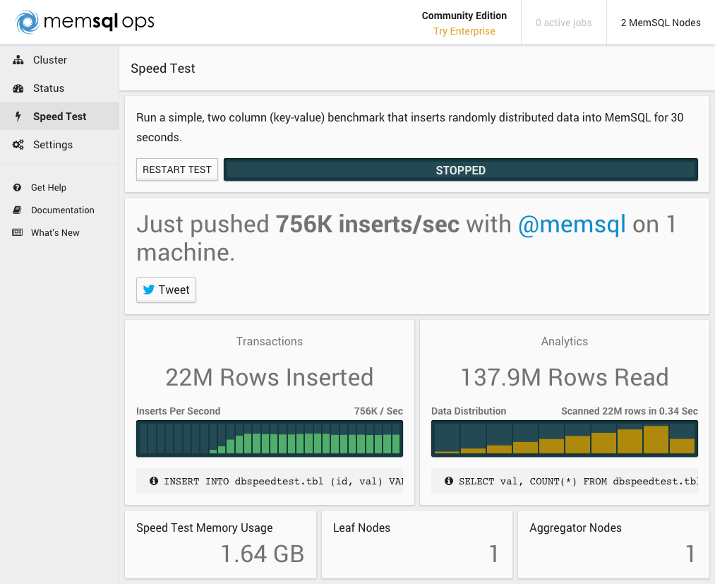Click the Speed Test lightning bolt icon
This screenshot has width=715, height=584.
click(18, 116)
